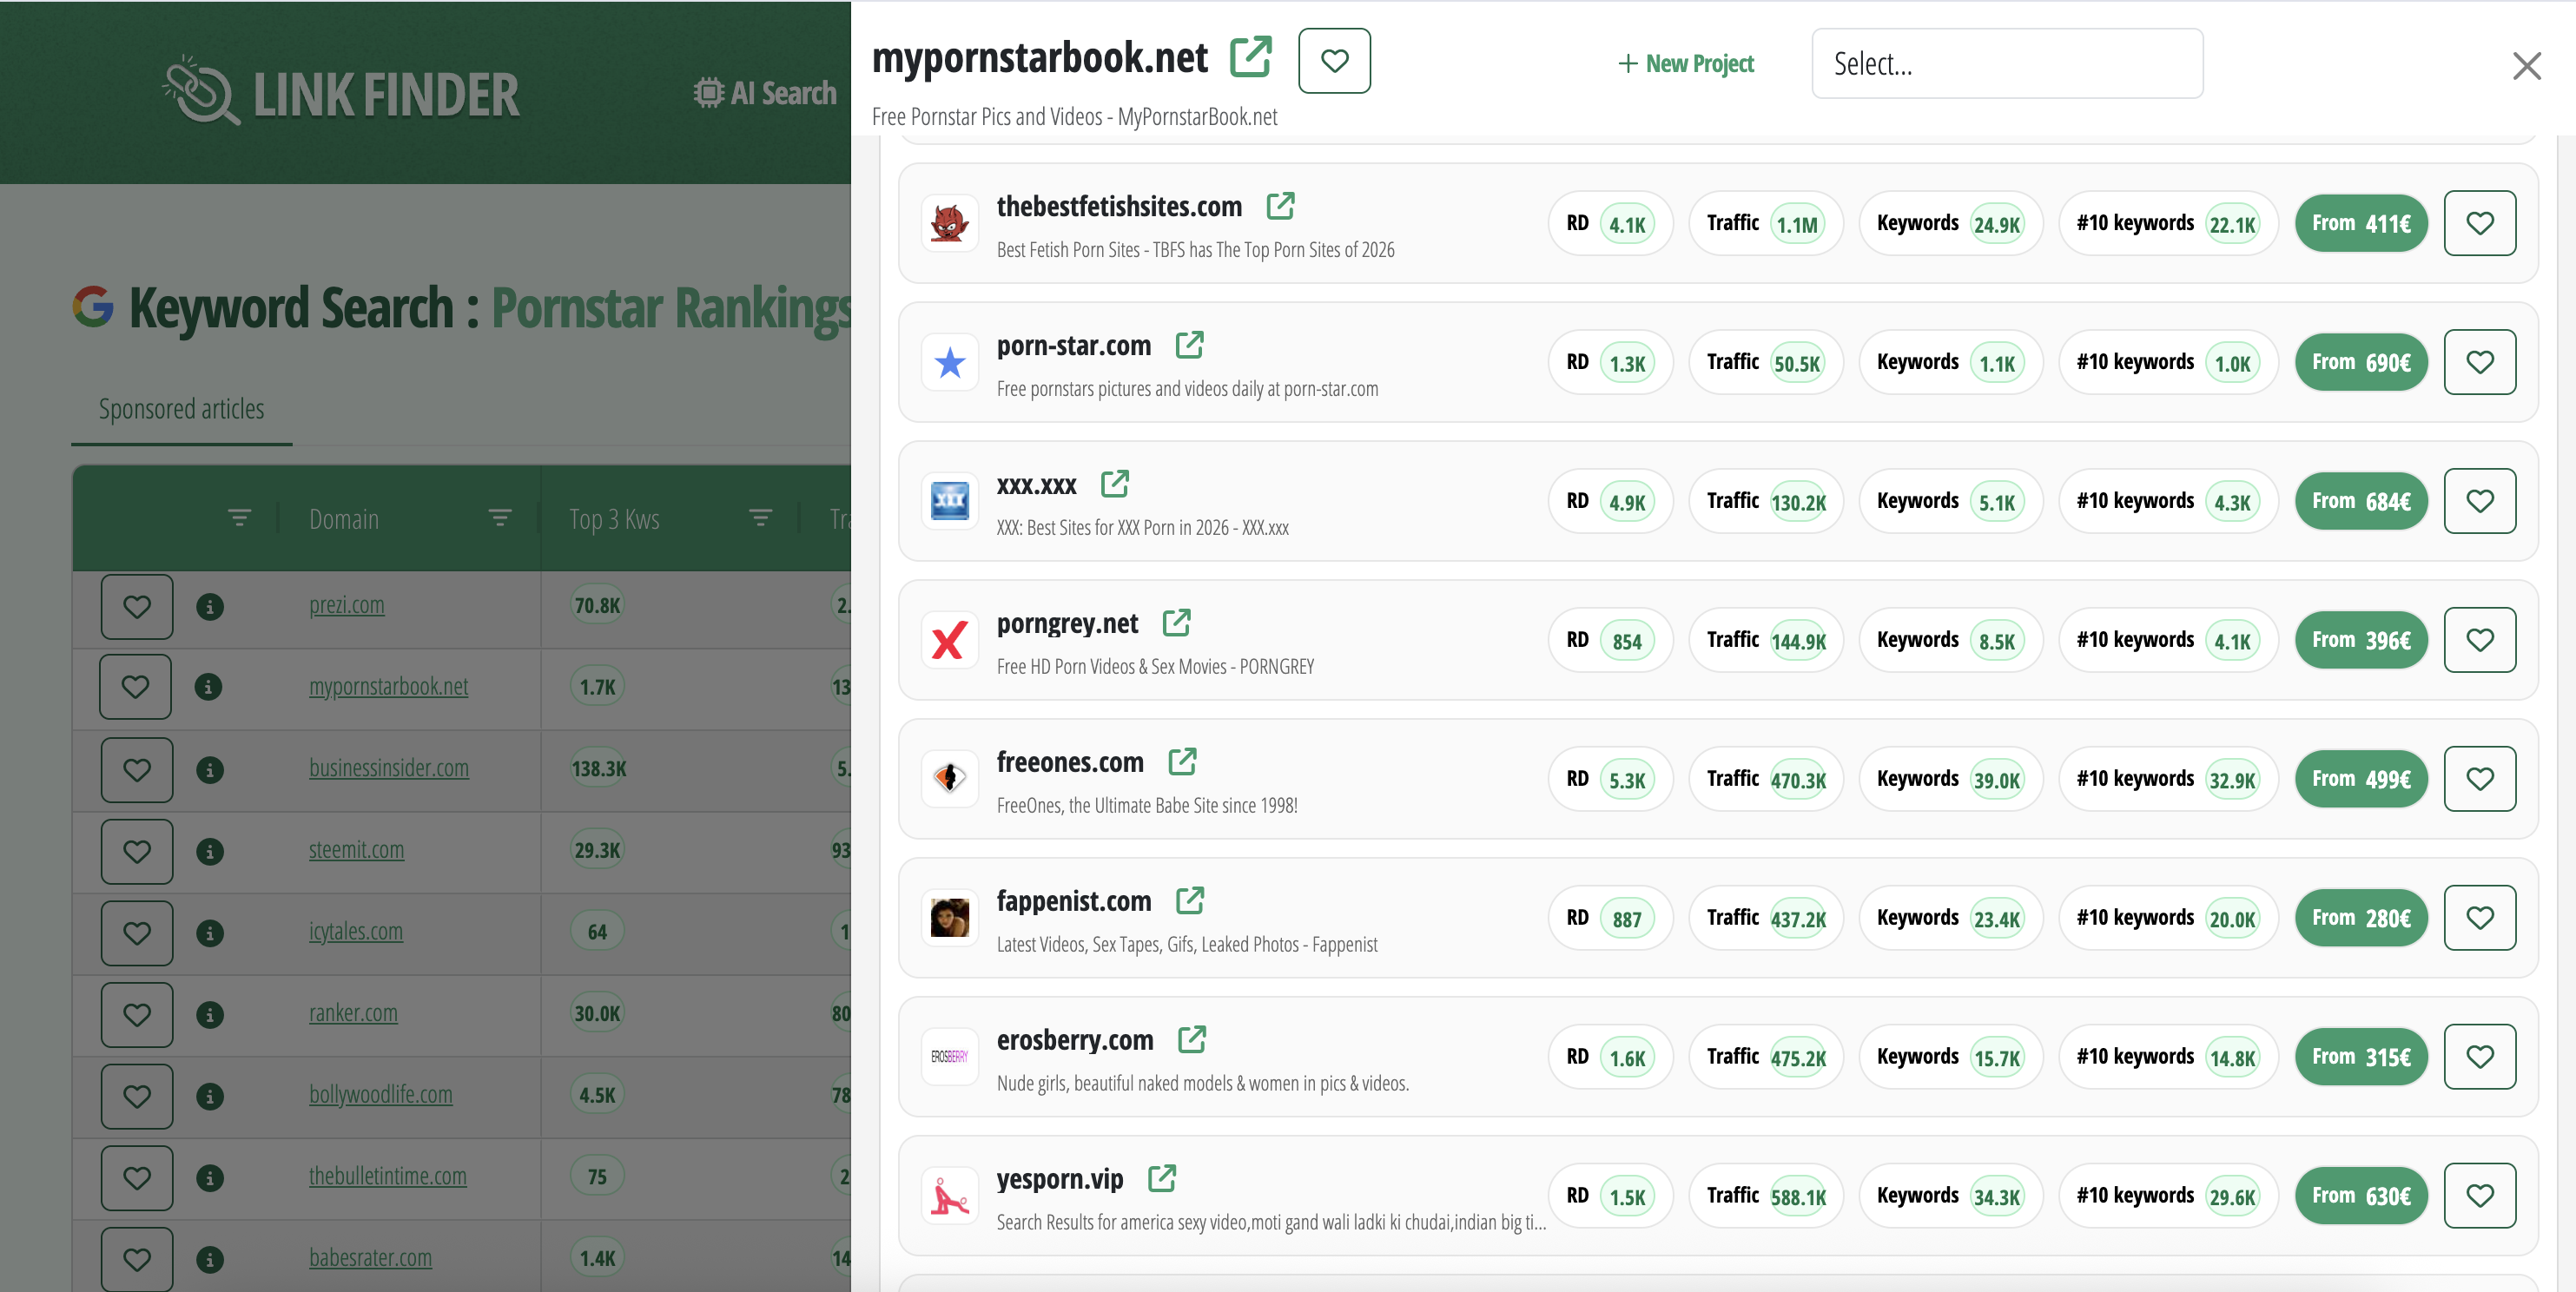Open the filter icon before the Domain column
The image size is (2576, 1292).
point(239,518)
